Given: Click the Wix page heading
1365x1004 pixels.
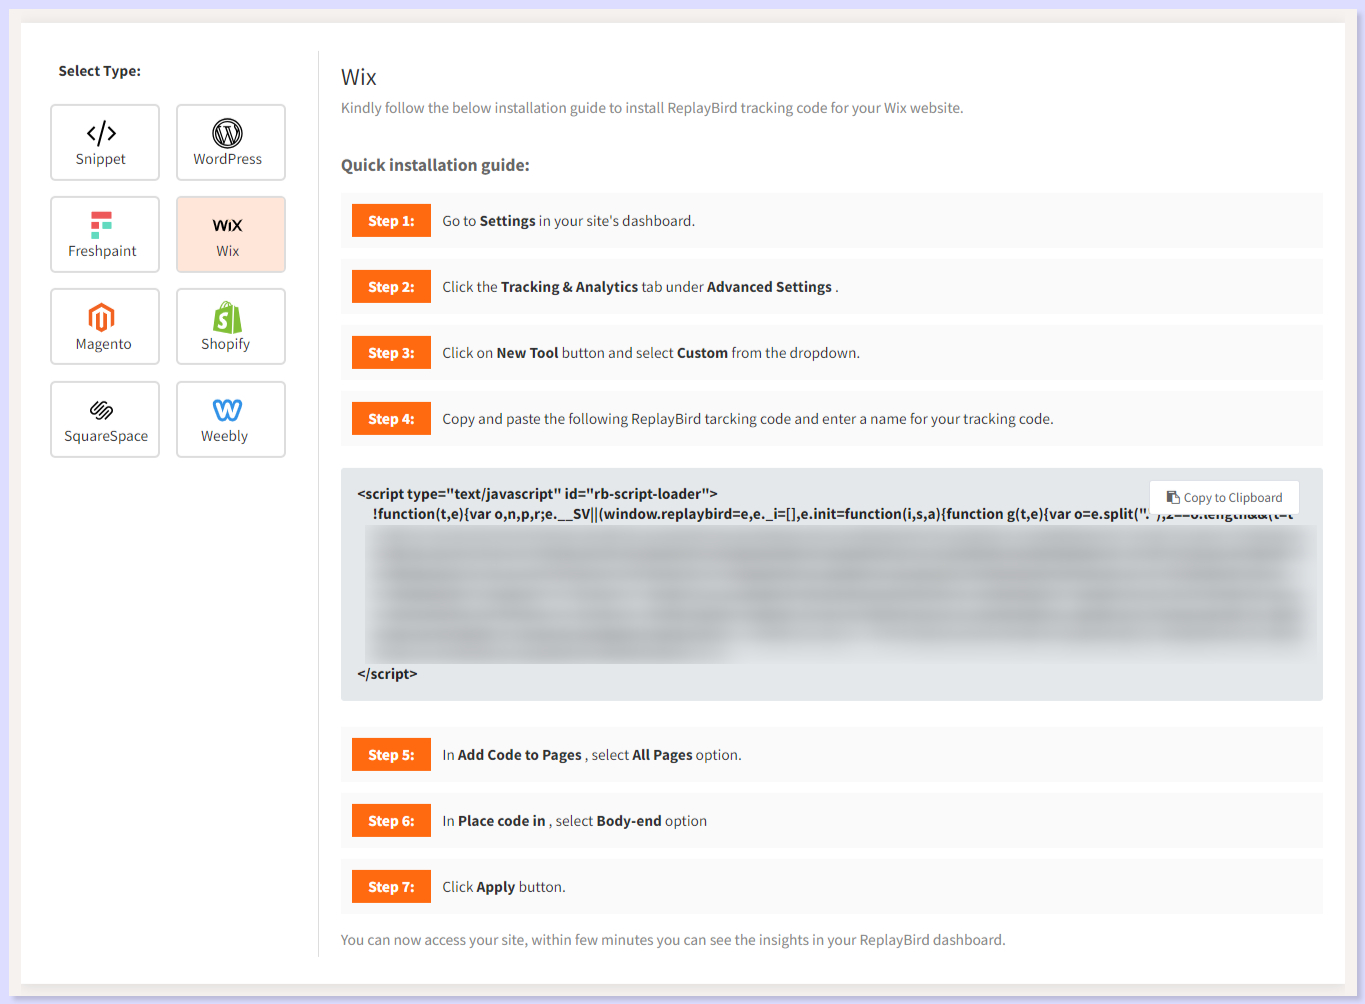Looking at the screenshot, I should (358, 76).
